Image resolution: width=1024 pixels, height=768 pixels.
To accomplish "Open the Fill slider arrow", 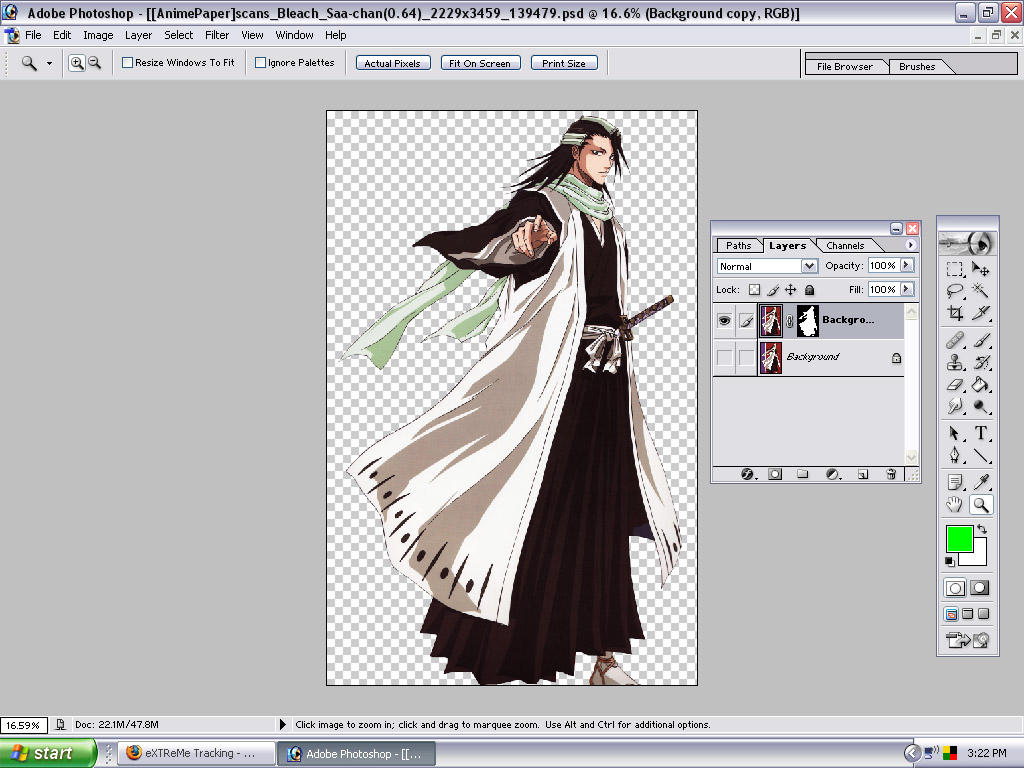I will [x=906, y=289].
